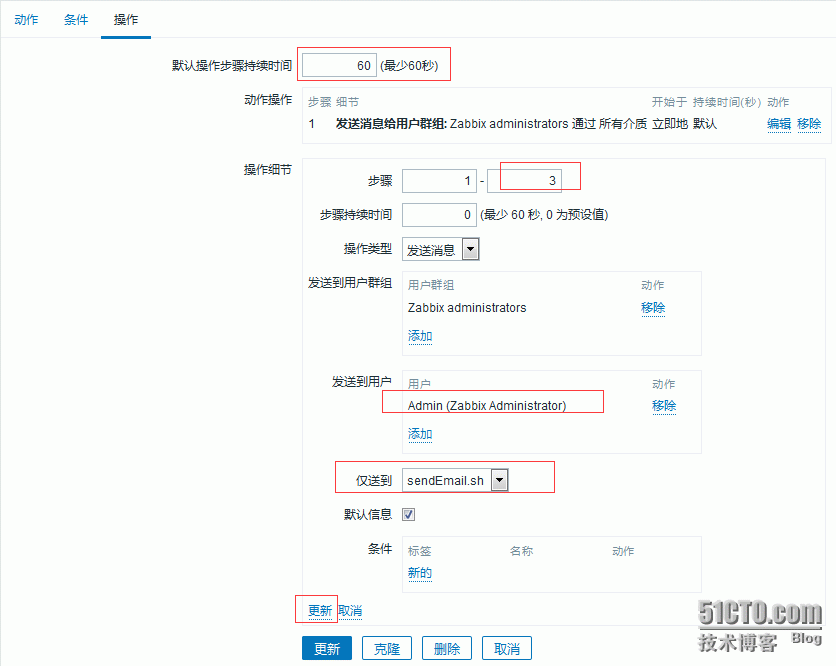Click the 默认操作步骤持续时间 input field
Image resolution: width=836 pixels, height=666 pixels.
(340, 66)
